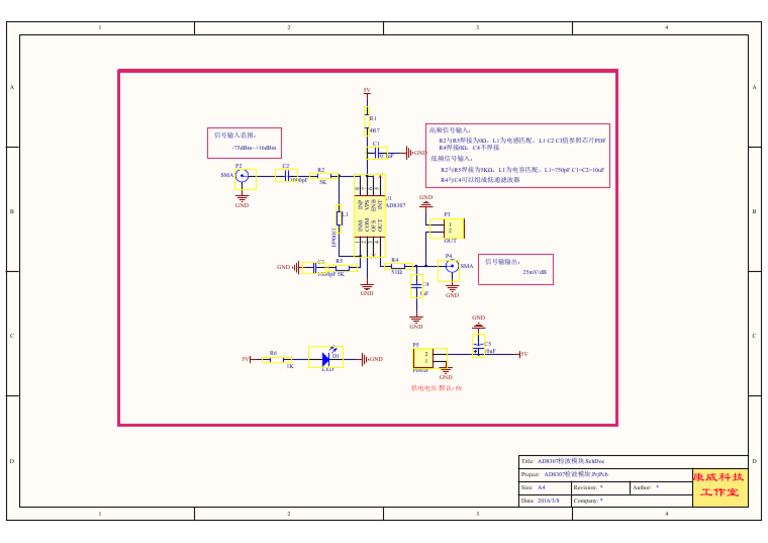Screen dimensions: 768x543
Task: Click the signal input range note box
Action: (244, 143)
